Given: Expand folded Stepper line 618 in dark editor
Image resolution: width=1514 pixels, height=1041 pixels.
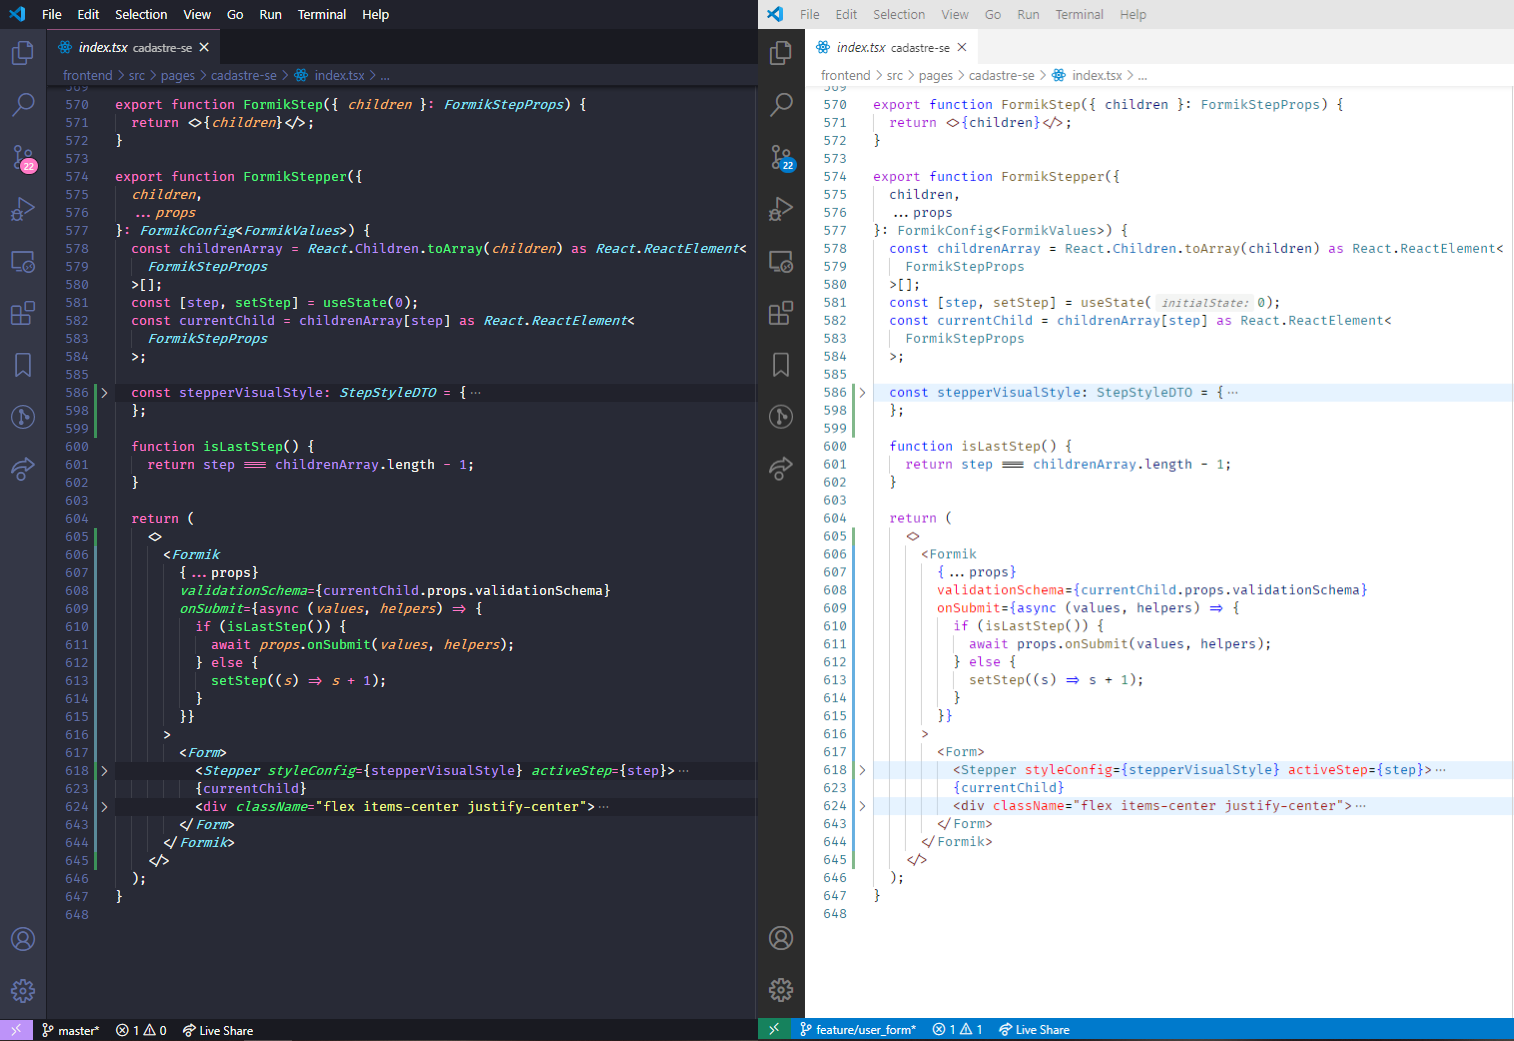Looking at the screenshot, I should [104, 771].
